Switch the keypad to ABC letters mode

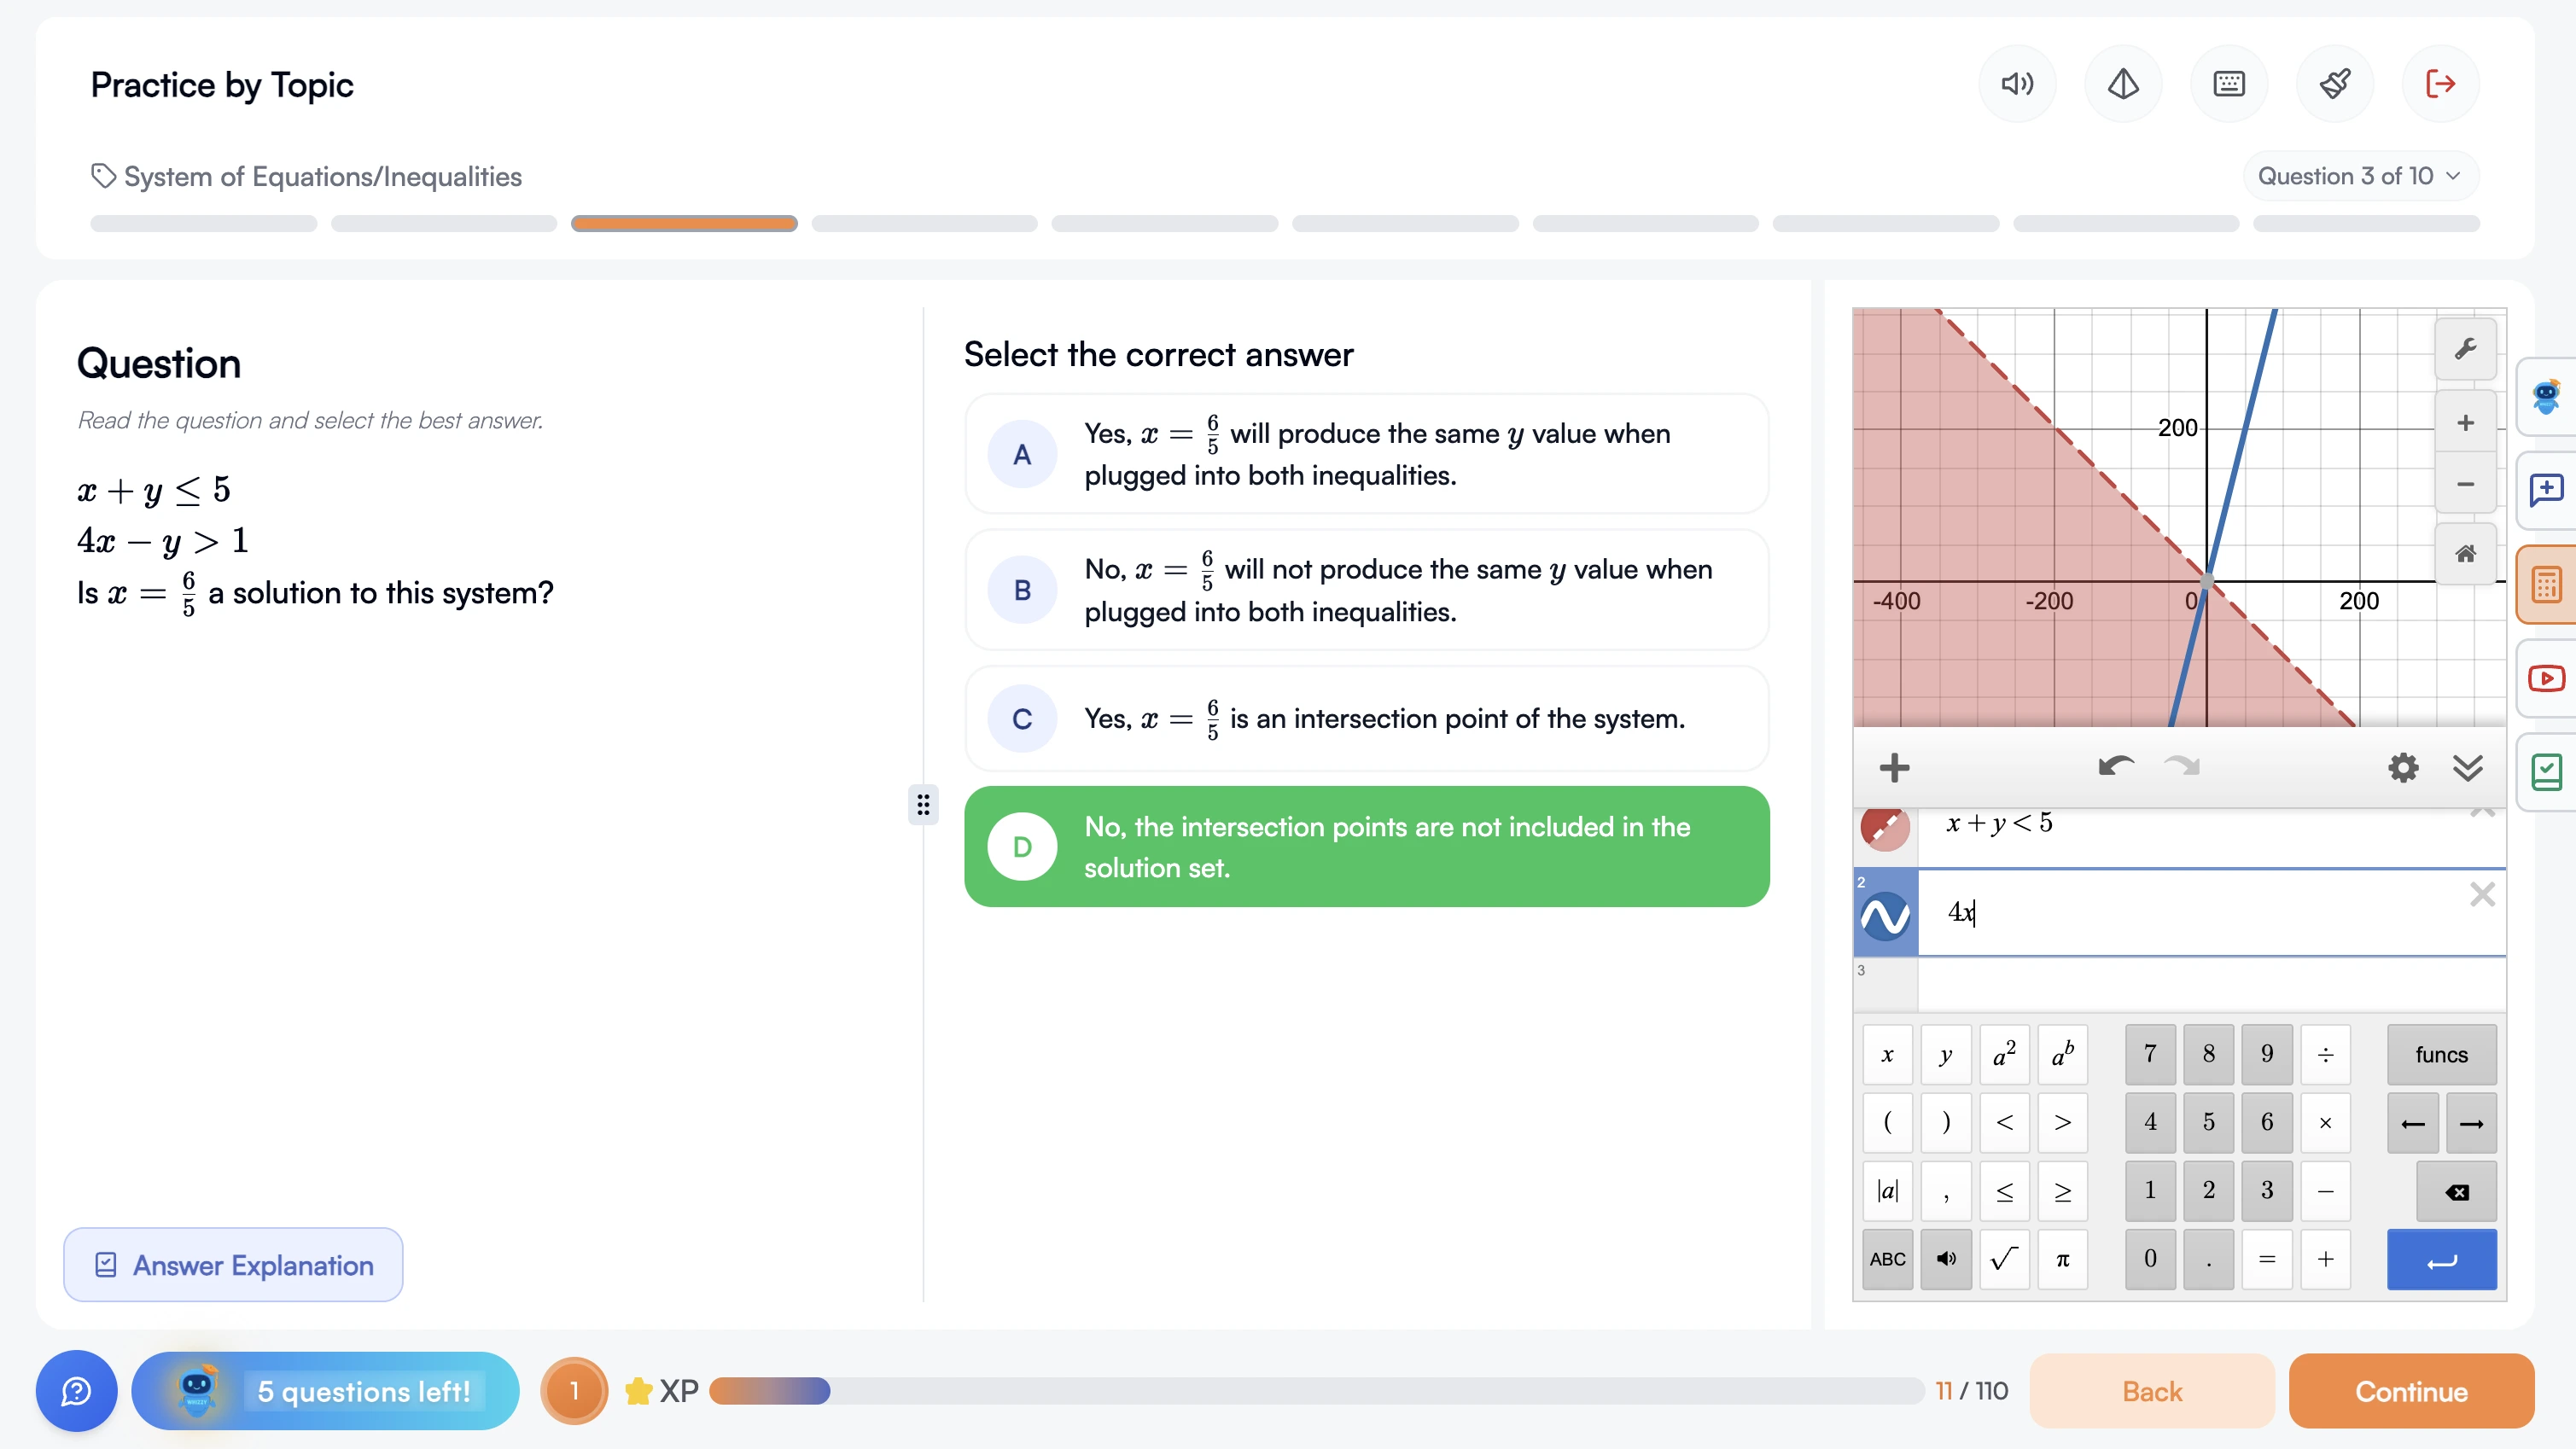point(1887,1259)
